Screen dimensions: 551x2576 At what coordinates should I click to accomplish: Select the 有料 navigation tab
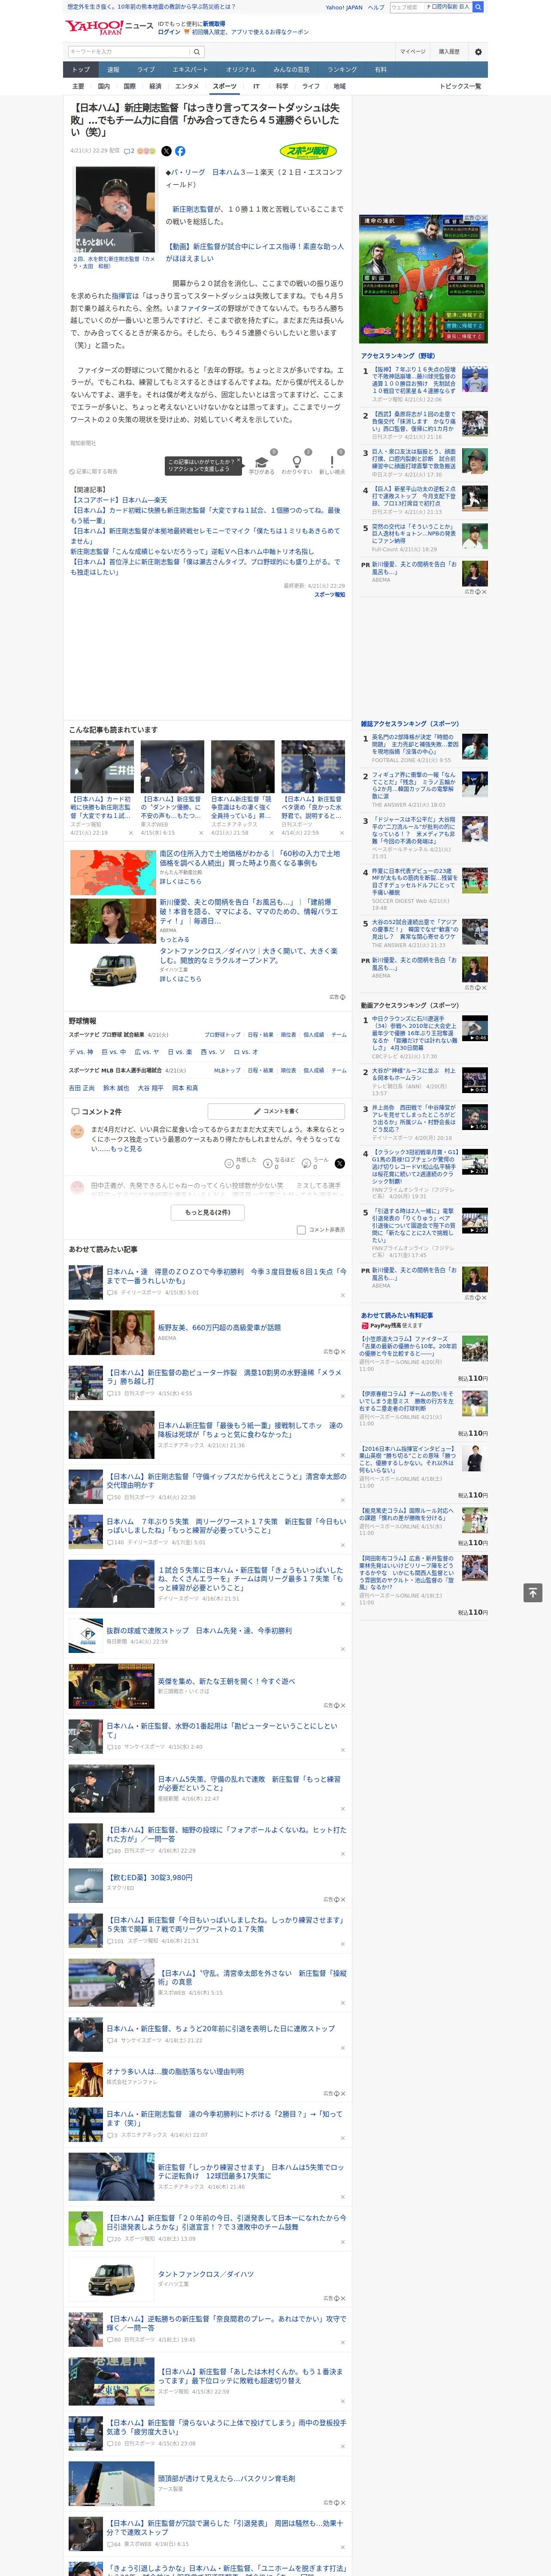pos(381,70)
